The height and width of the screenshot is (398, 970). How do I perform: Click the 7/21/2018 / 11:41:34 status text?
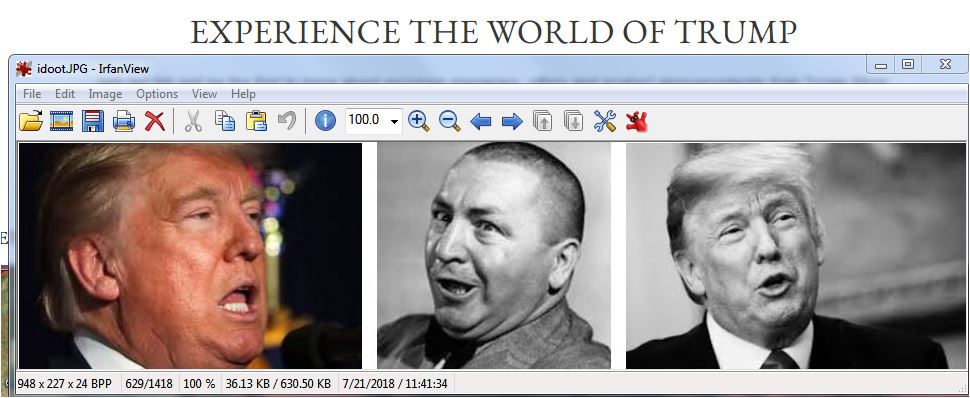(x=395, y=384)
